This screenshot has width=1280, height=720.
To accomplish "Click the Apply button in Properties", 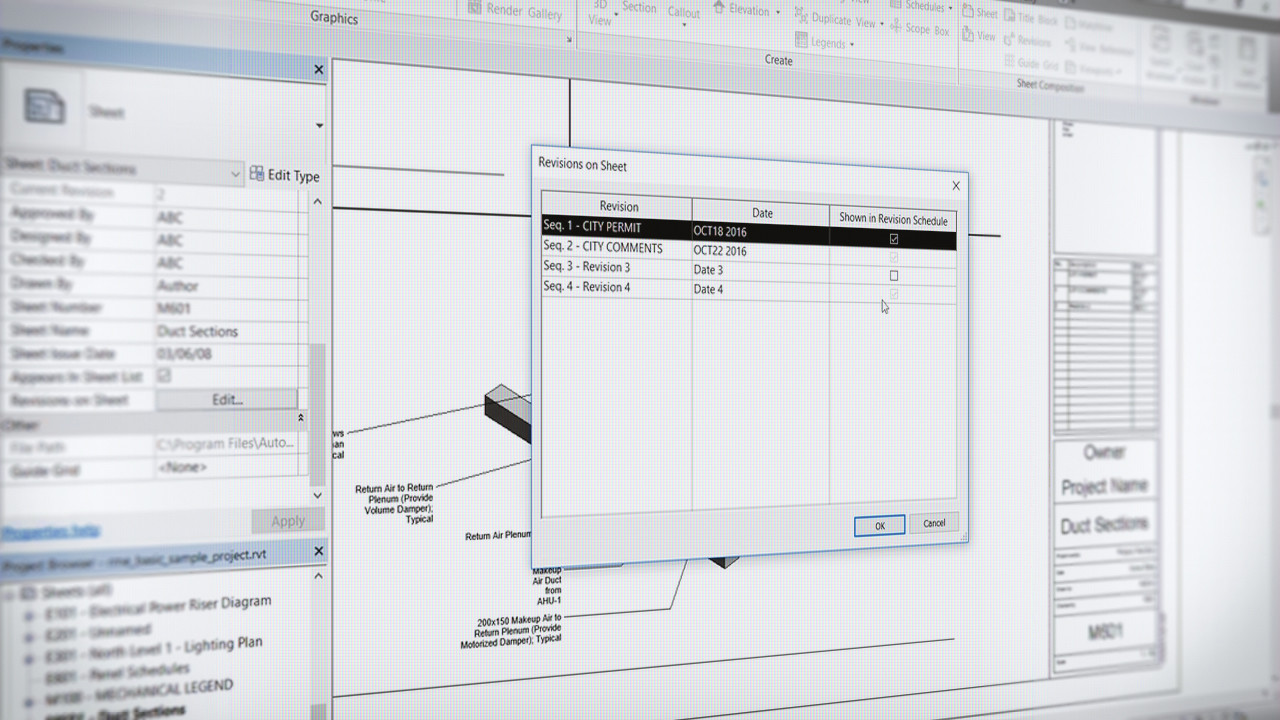I will pos(288,520).
